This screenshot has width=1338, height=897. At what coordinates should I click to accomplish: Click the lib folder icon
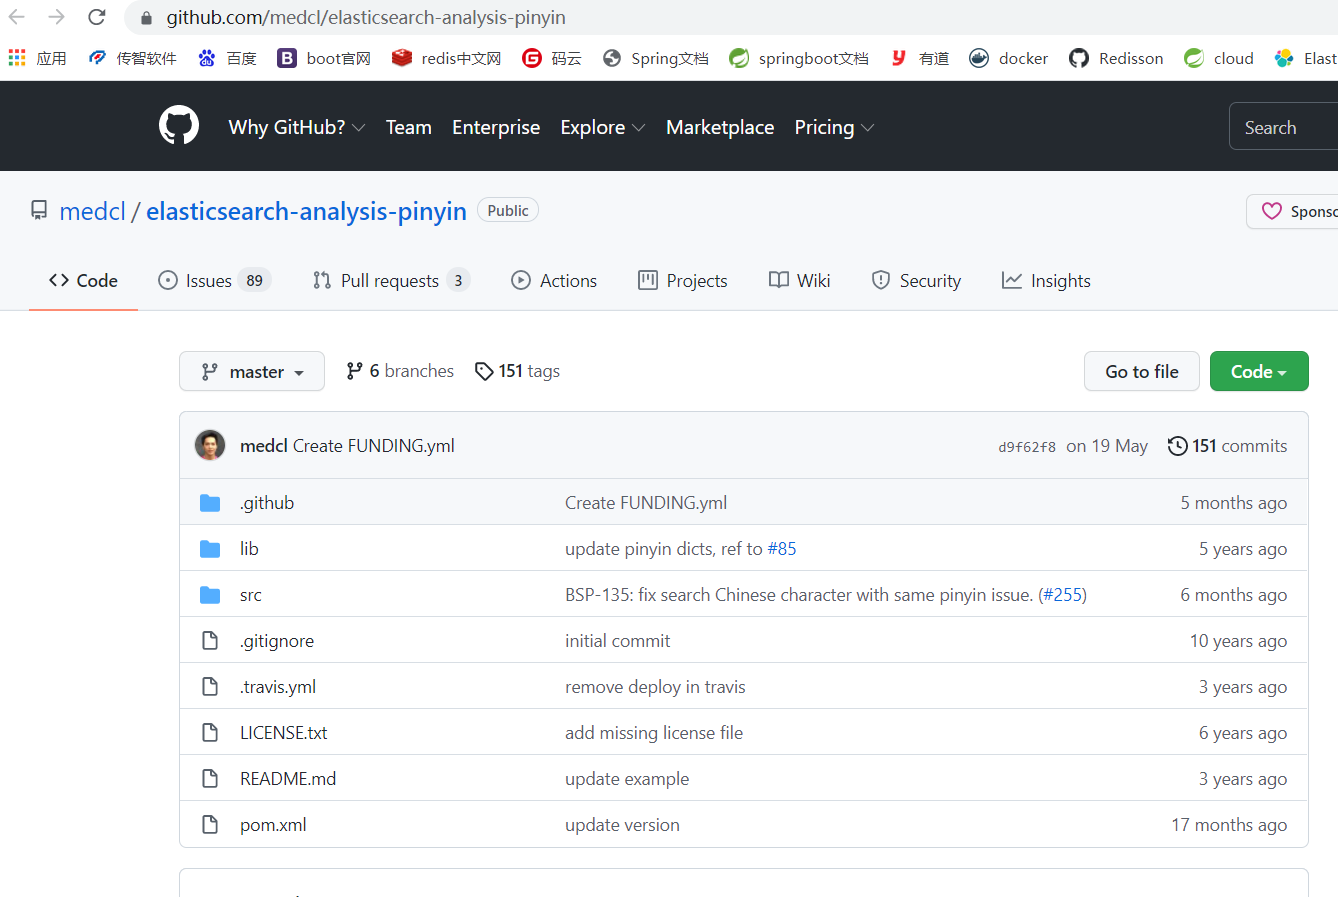pos(210,548)
